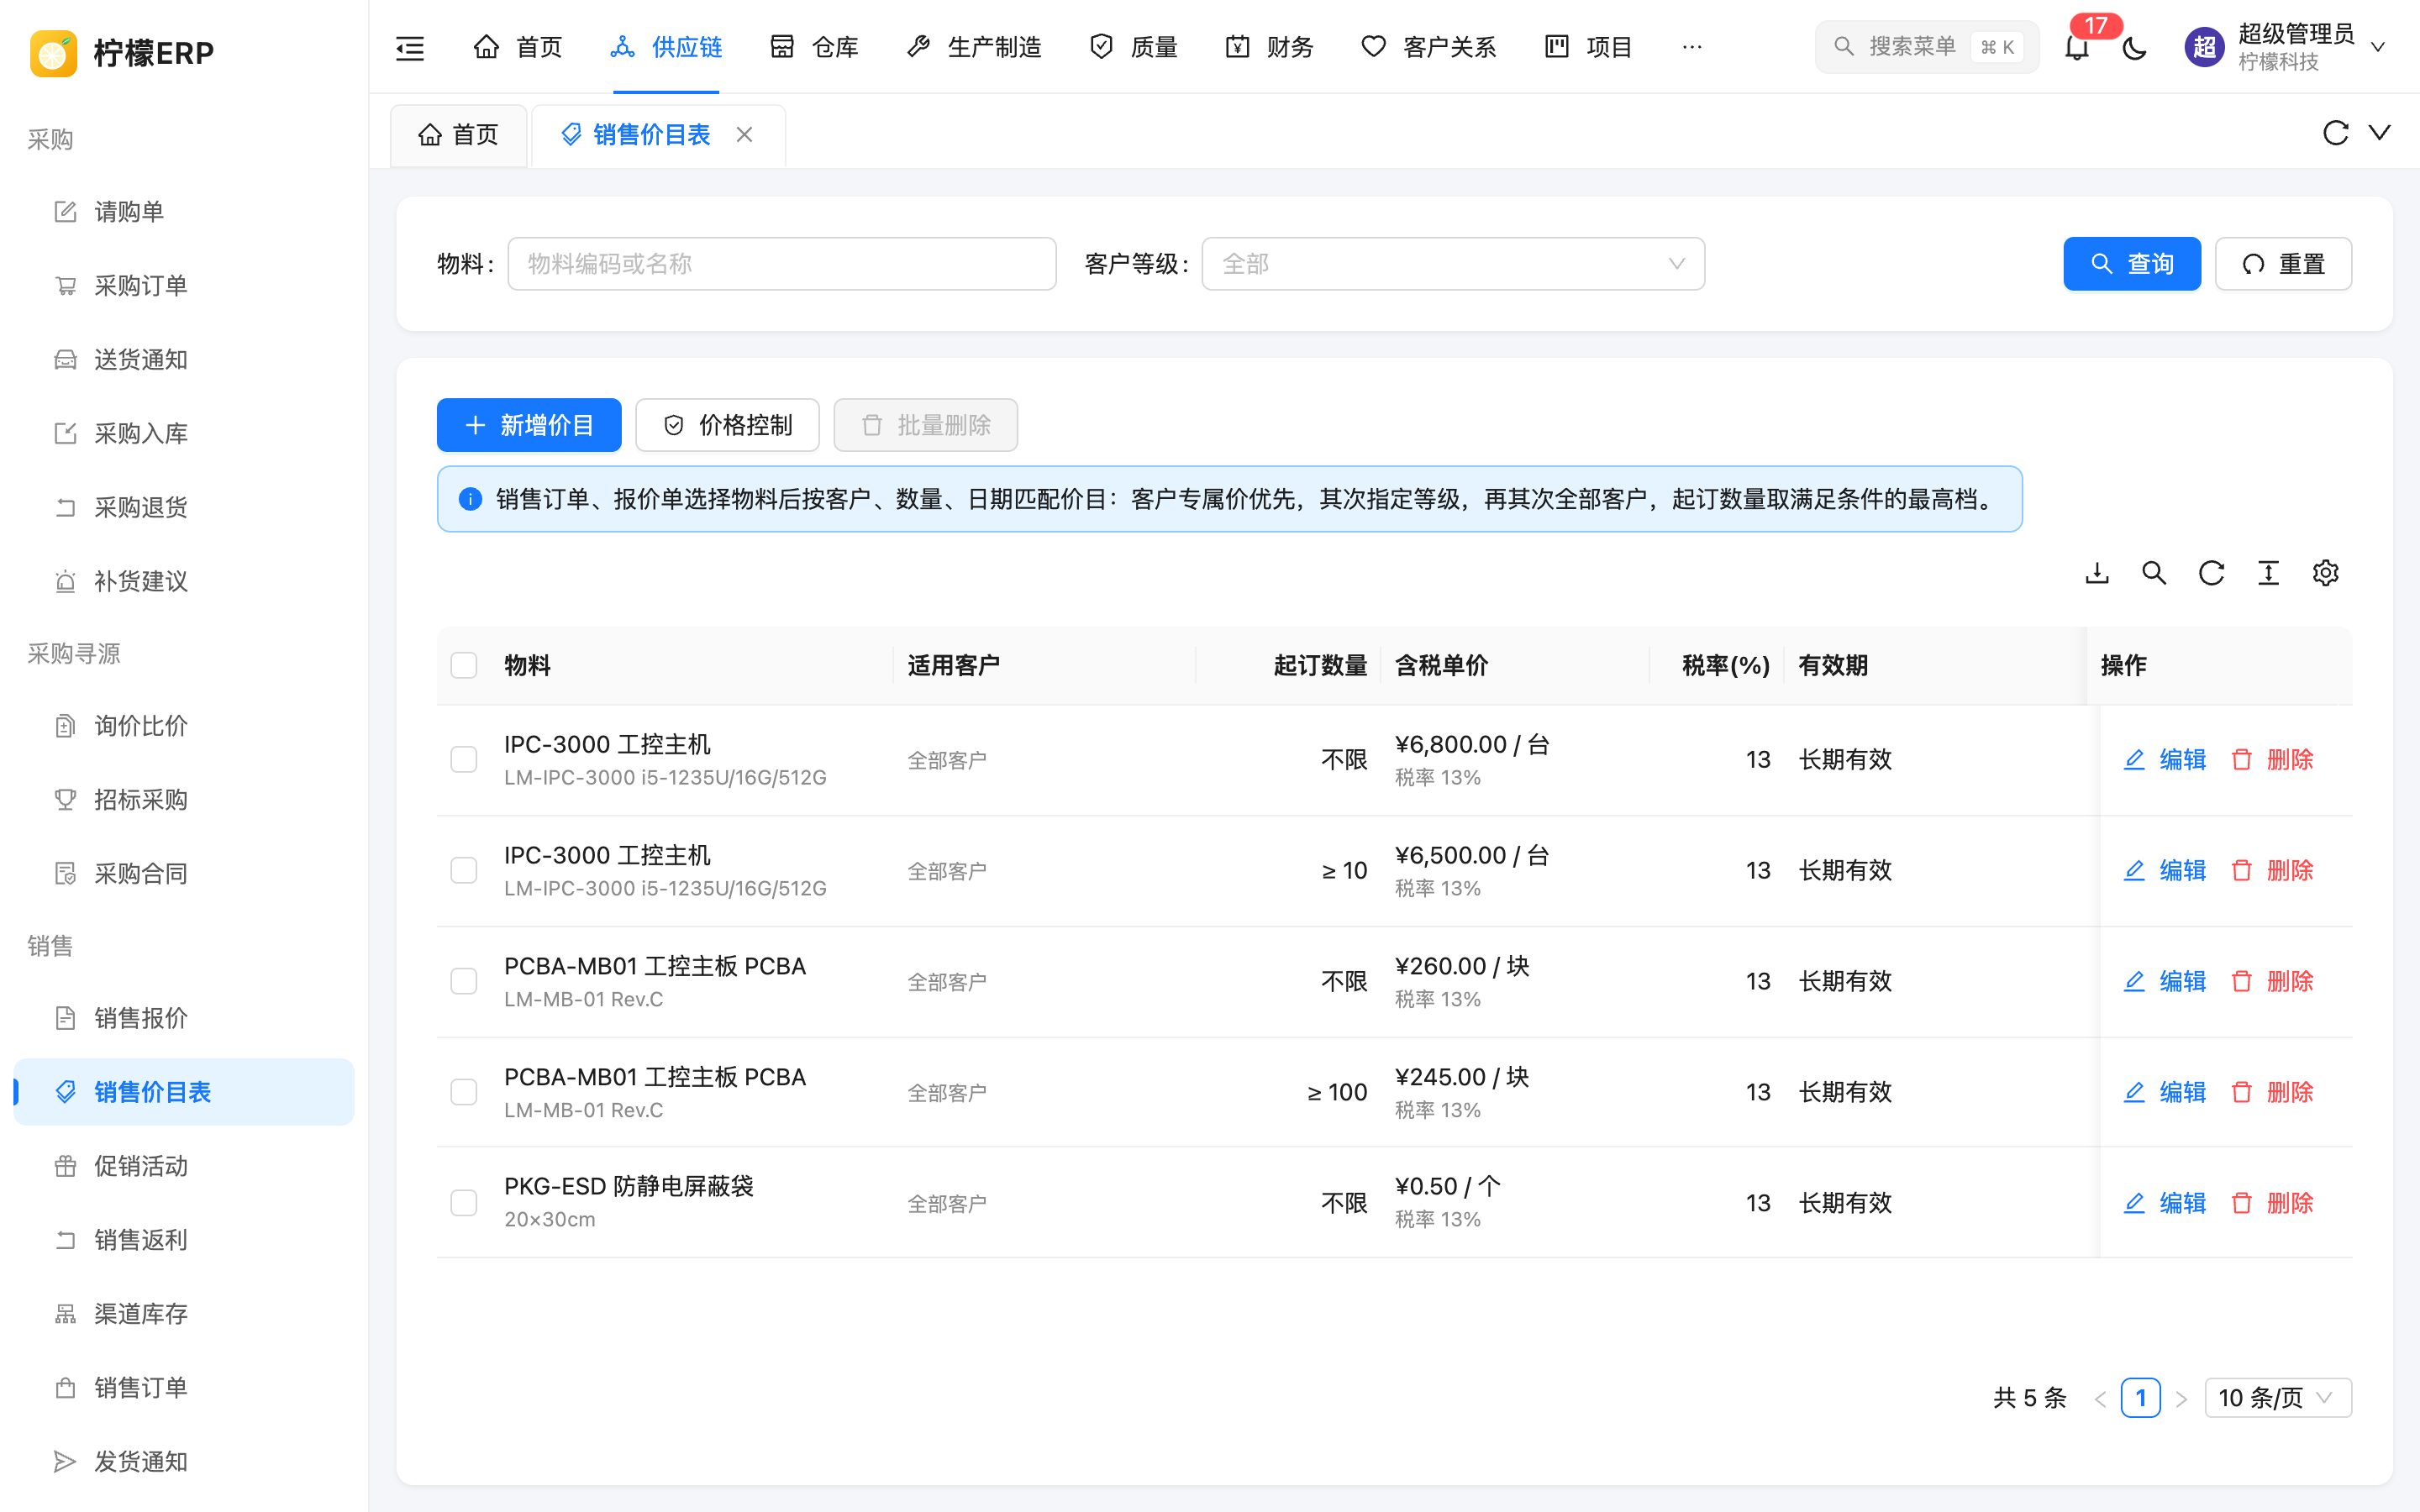Close the 销售价目表 tab
The image size is (2420, 1512).
[744, 135]
